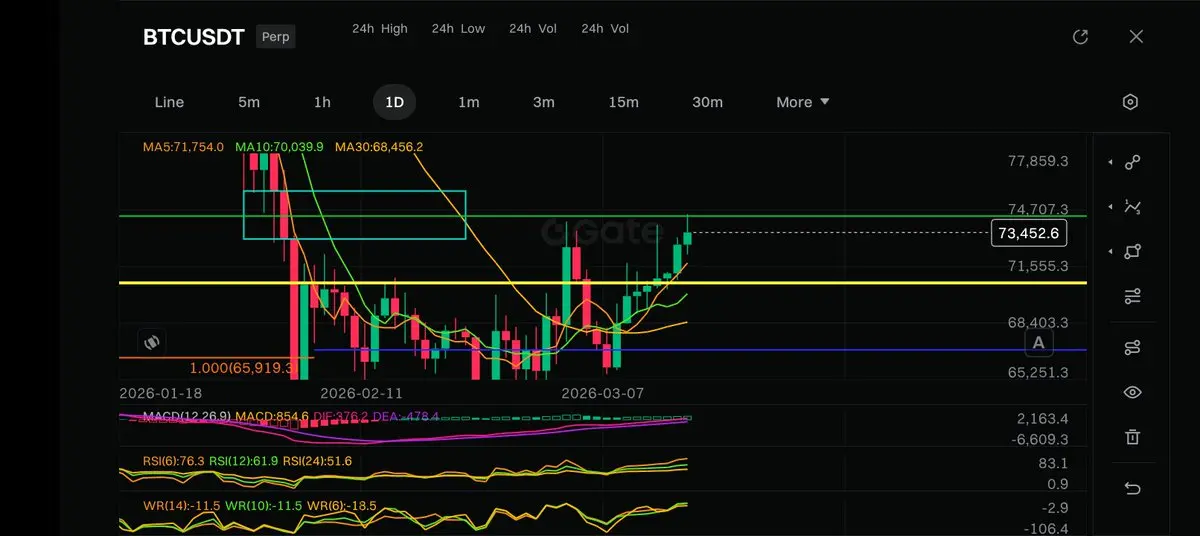Viewport: 1200px width, 536px height.
Task: Click the A auto-scale button
Action: 1039,343
